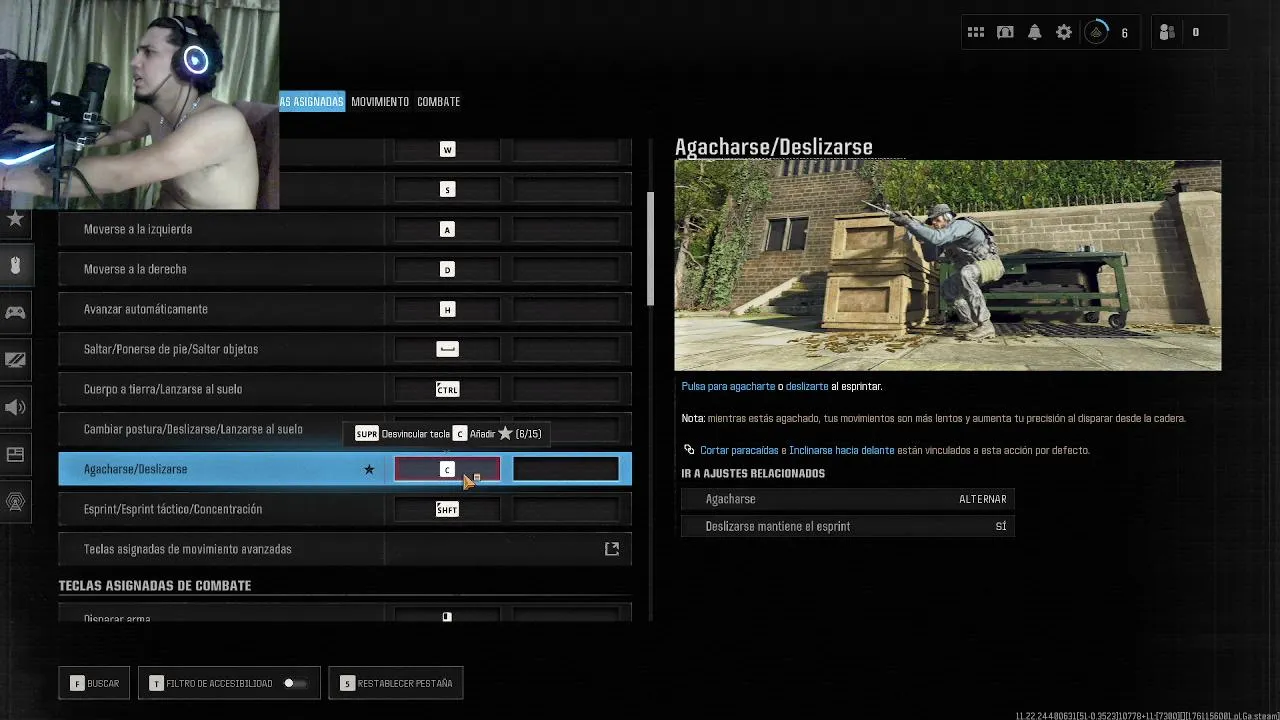Click the Agacharse/Deslizarse preview image
Viewport: 1280px width, 720px height.
(x=947, y=266)
